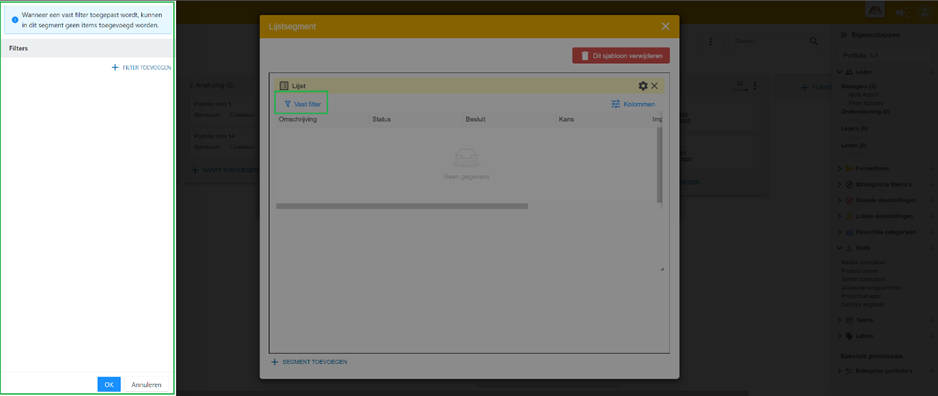Collapse the Skills section
Viewport: 938px width, 396px height.
[839, 248]
